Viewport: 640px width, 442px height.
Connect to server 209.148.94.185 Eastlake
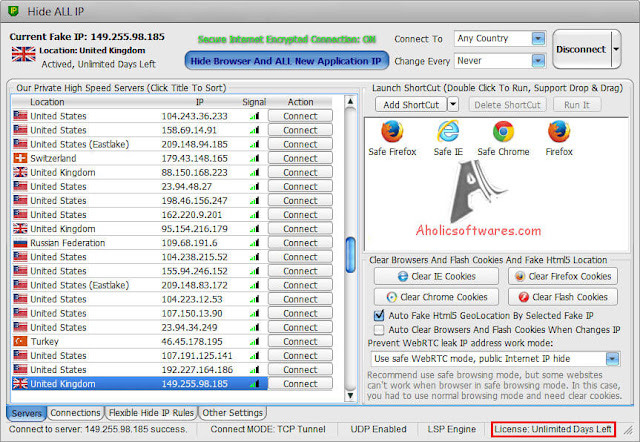coord(300,144)
